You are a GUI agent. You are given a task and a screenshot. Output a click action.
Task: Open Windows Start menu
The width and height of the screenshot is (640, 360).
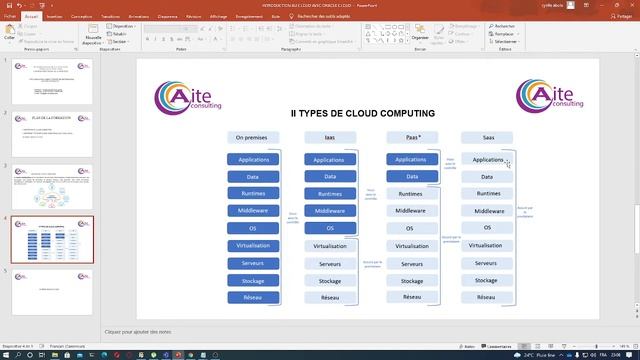point(6,355)
